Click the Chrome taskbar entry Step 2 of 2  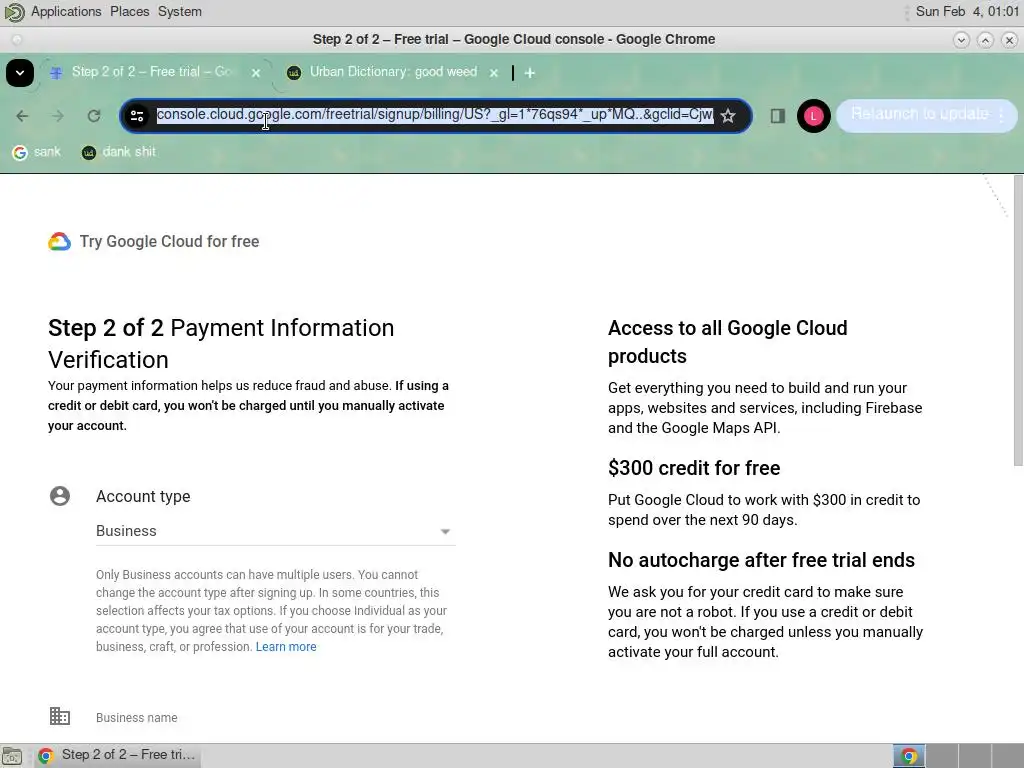pyautogui.click(x=118, y=755)
